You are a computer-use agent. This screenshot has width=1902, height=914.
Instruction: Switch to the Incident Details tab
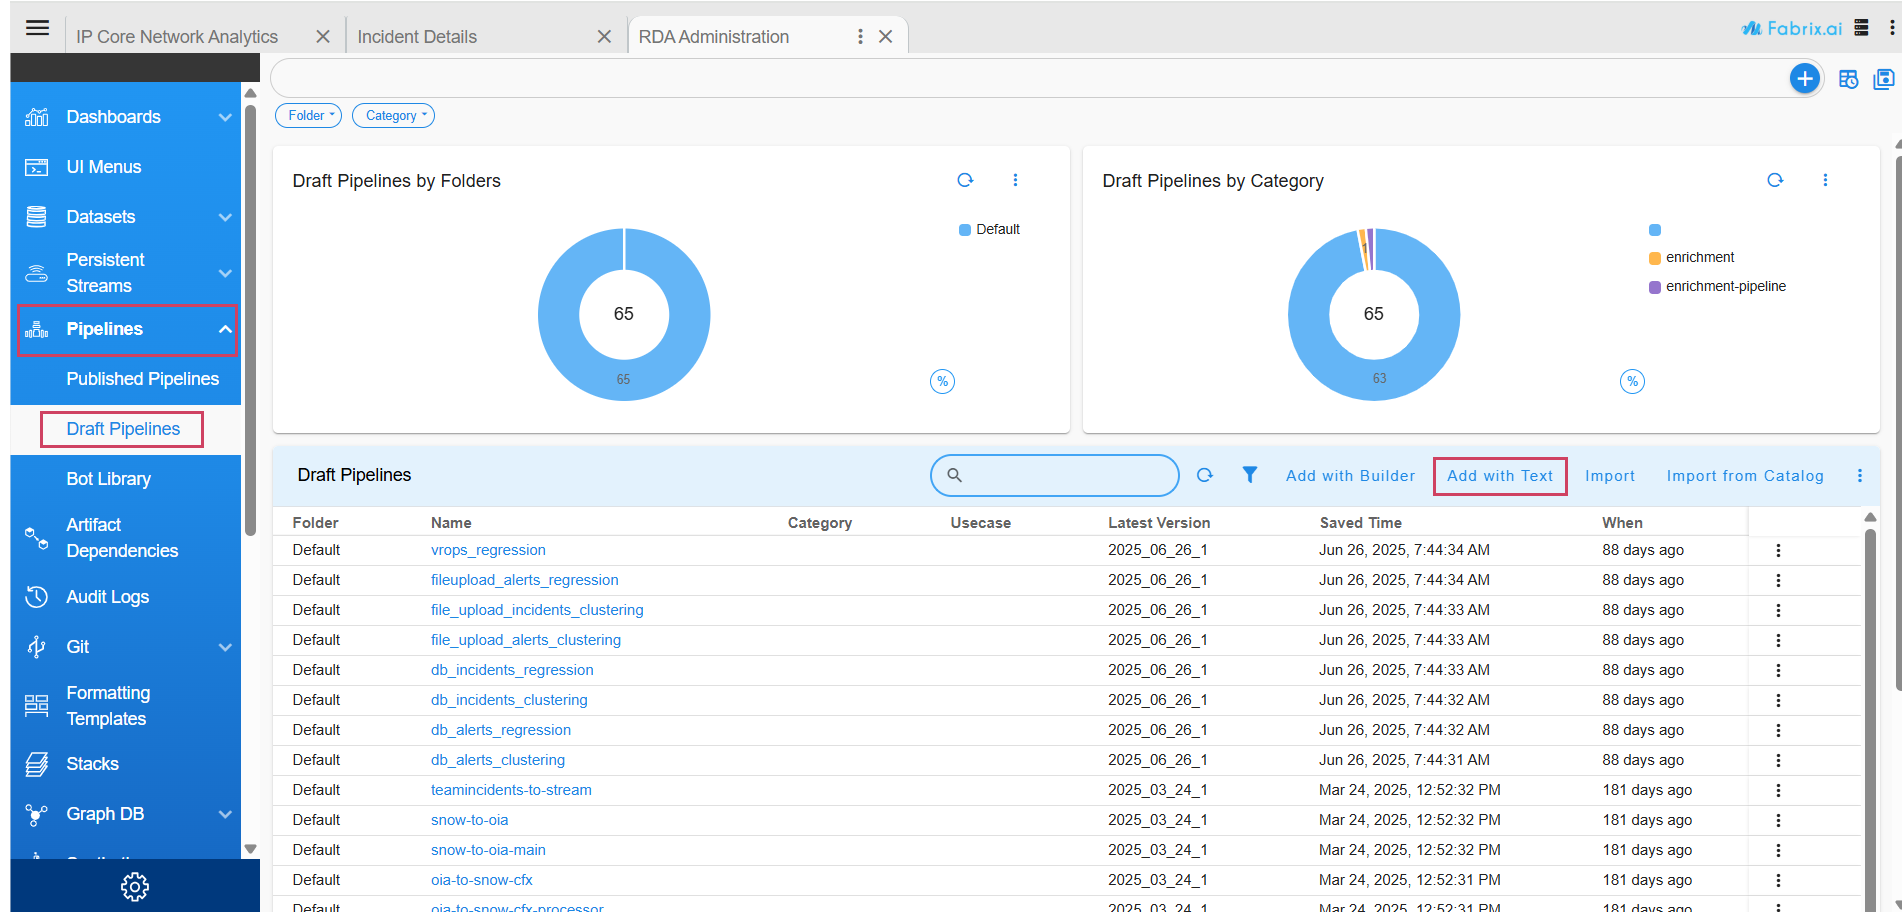418,36
